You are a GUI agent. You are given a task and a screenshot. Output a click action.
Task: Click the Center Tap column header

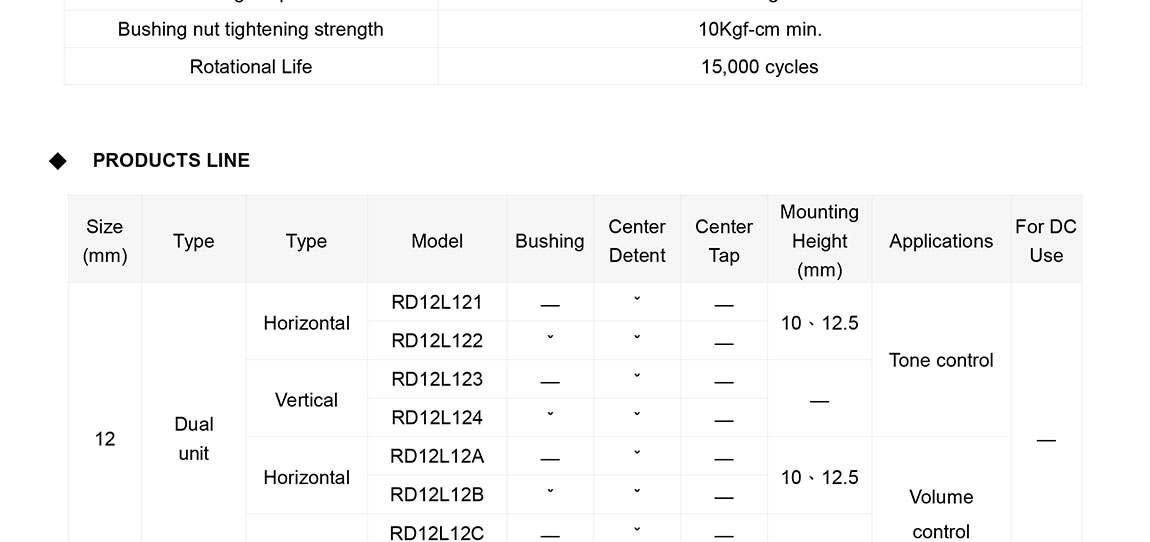pyautogui.click(x=724, y=241)
